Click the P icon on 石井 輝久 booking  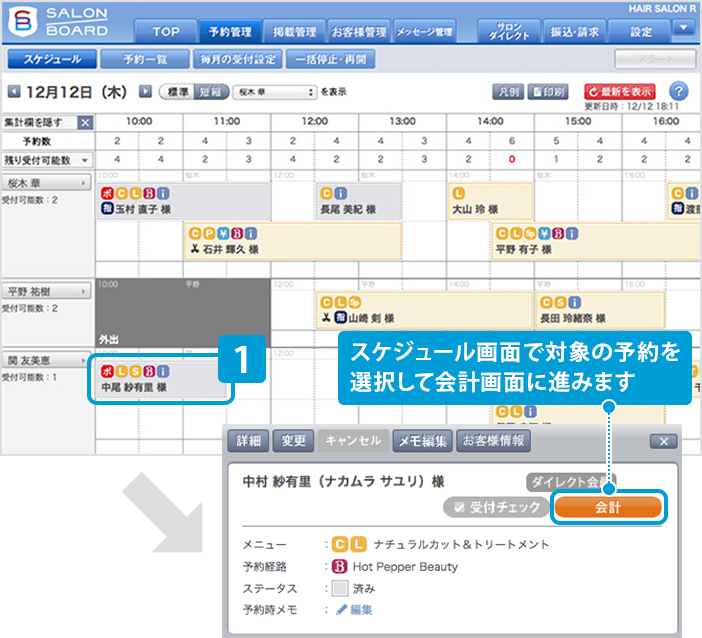pos(209,233)
